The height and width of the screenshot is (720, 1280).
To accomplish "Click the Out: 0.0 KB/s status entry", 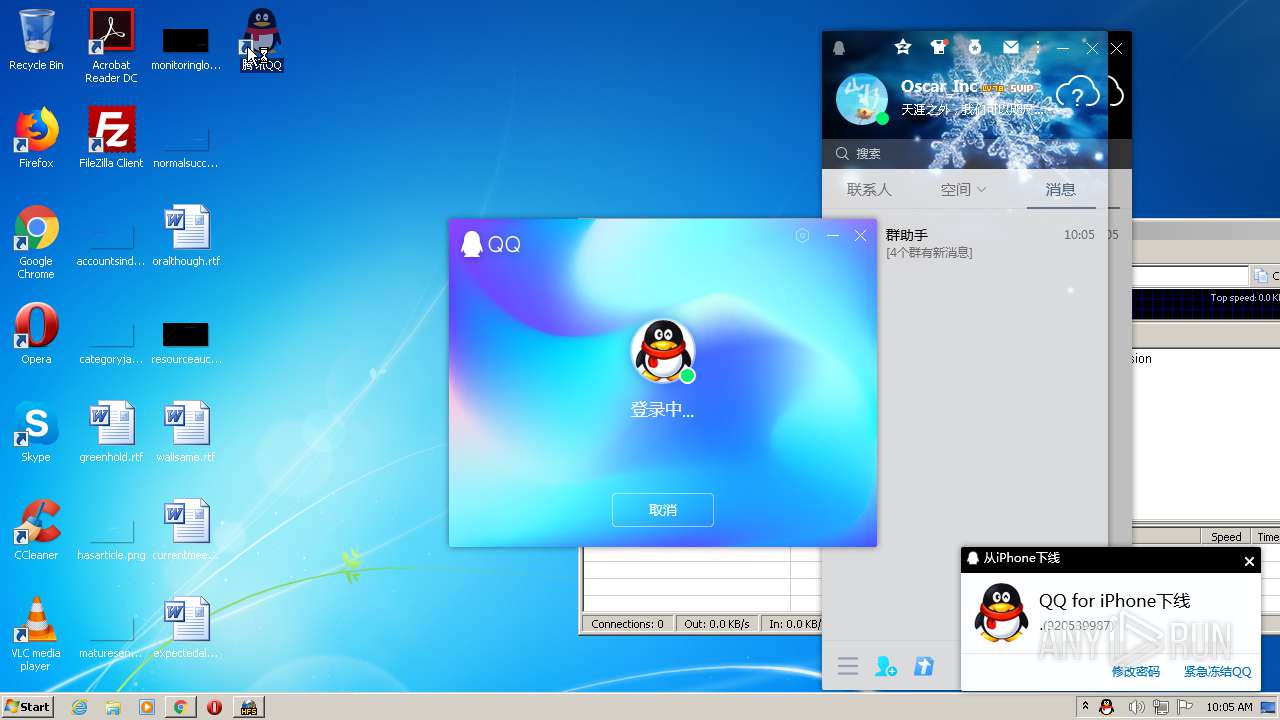I will coord(717,624).
